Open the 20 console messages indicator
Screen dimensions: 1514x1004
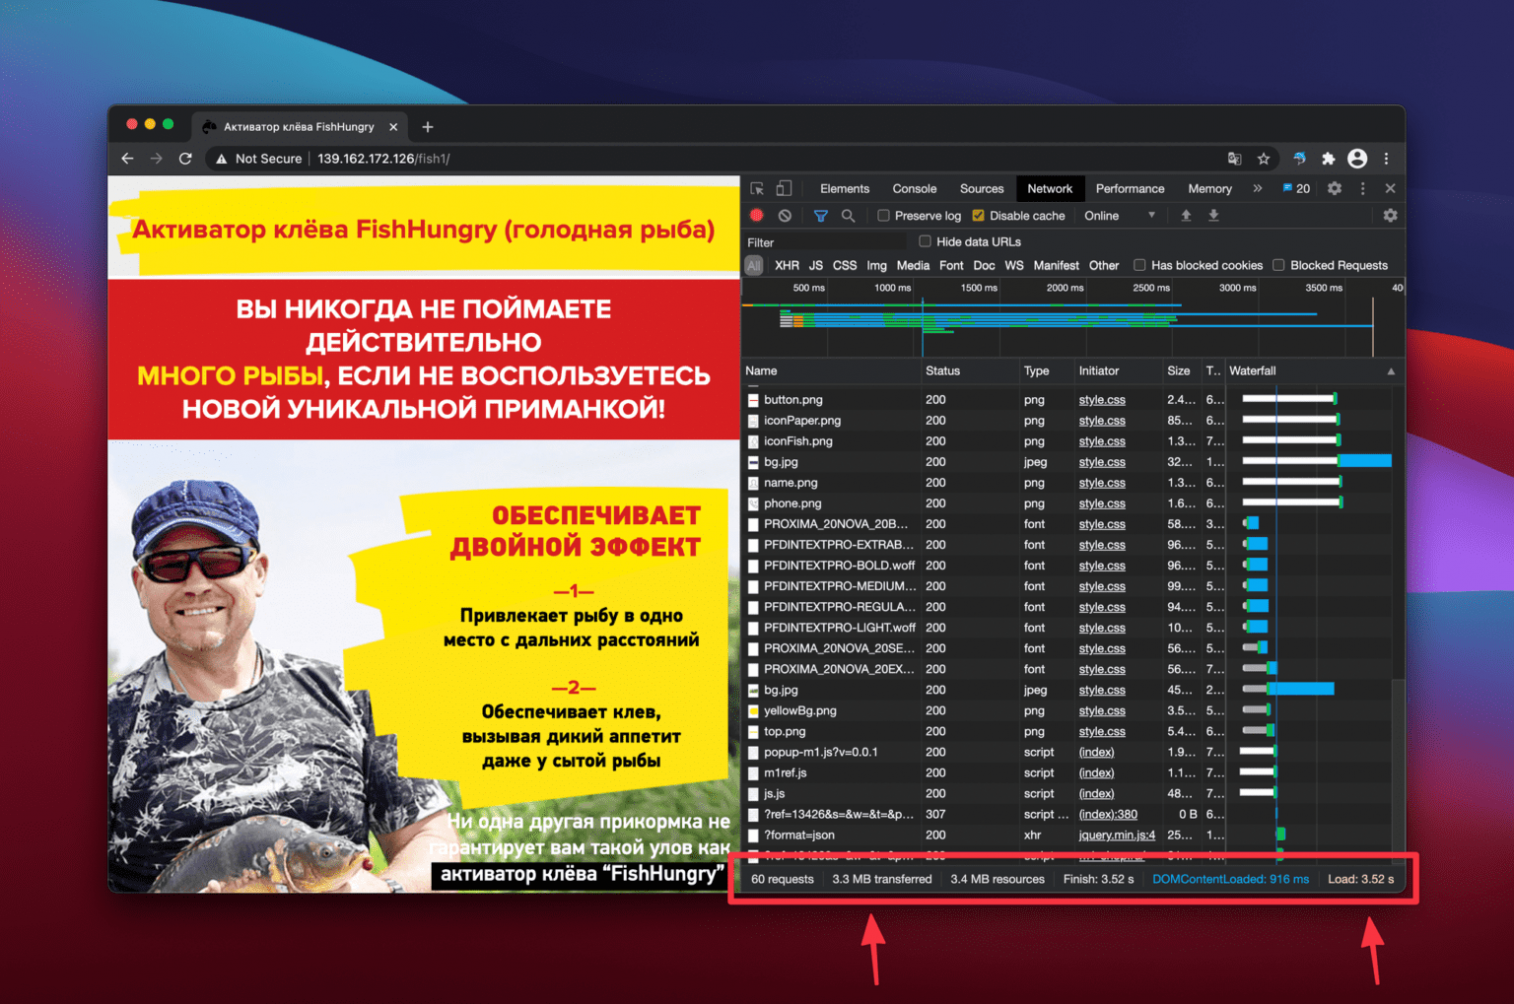1296,188
